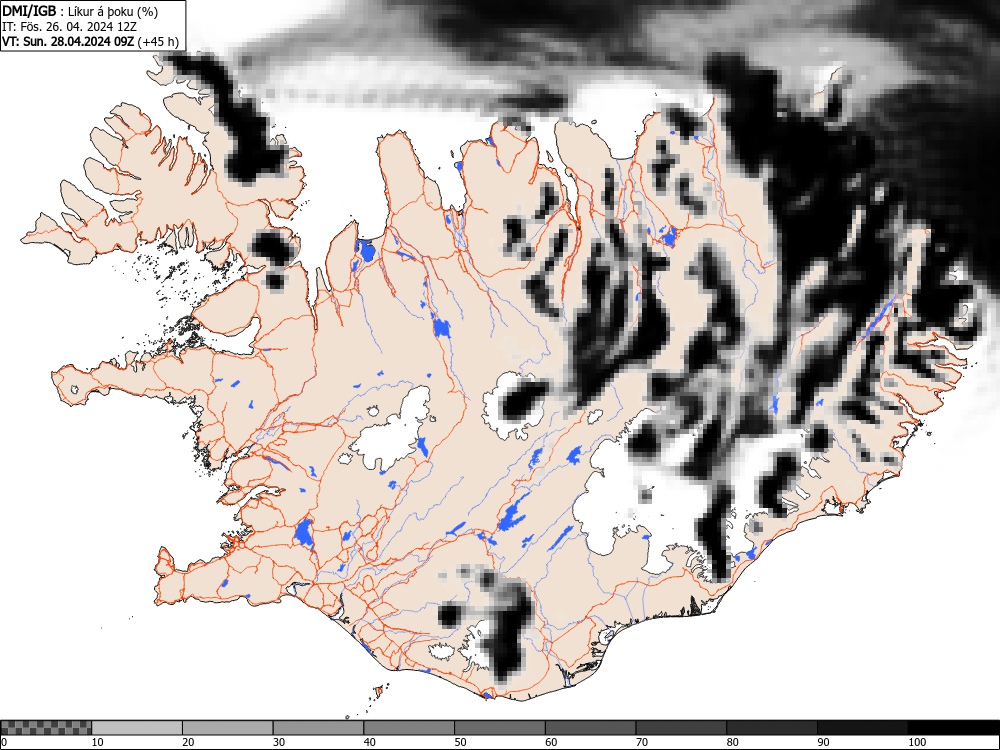Image resolution: width=1000 pixels, height=750 pixels.
Task: Click the 'Líkur á þoku (%)' label
Action: 113,11
